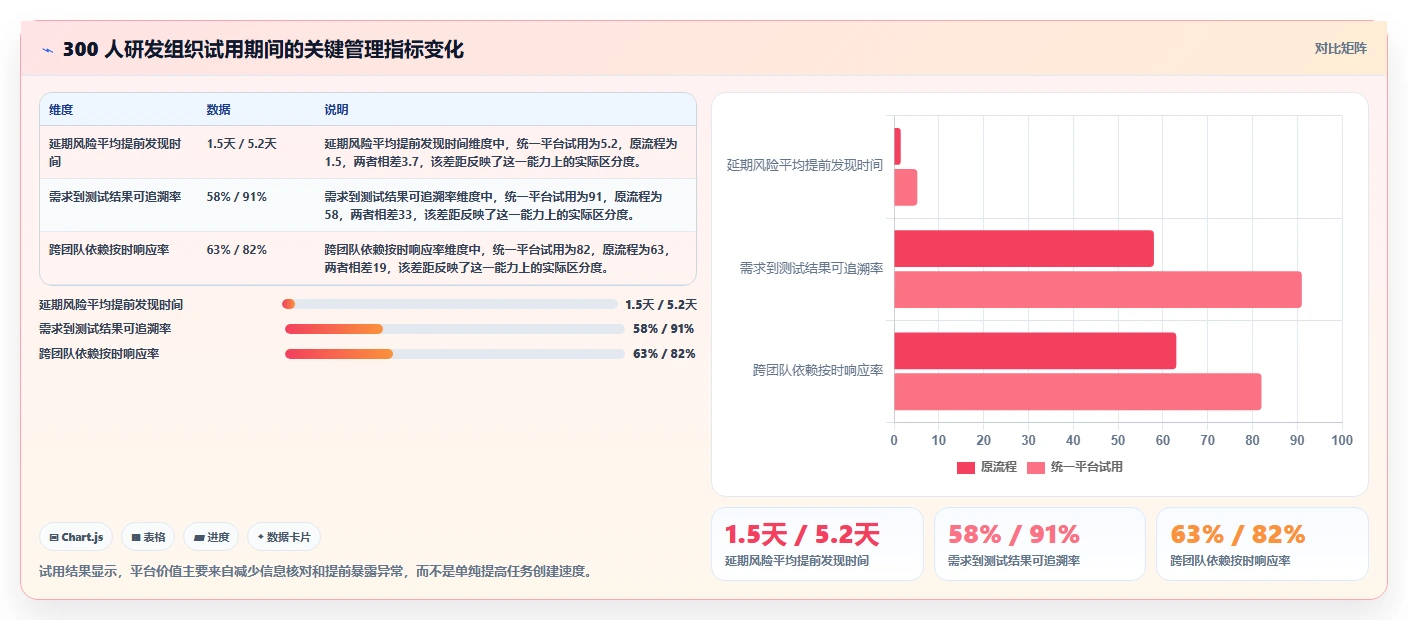Click x-axis tick label 50
1408x620 pixels.
1118,441
